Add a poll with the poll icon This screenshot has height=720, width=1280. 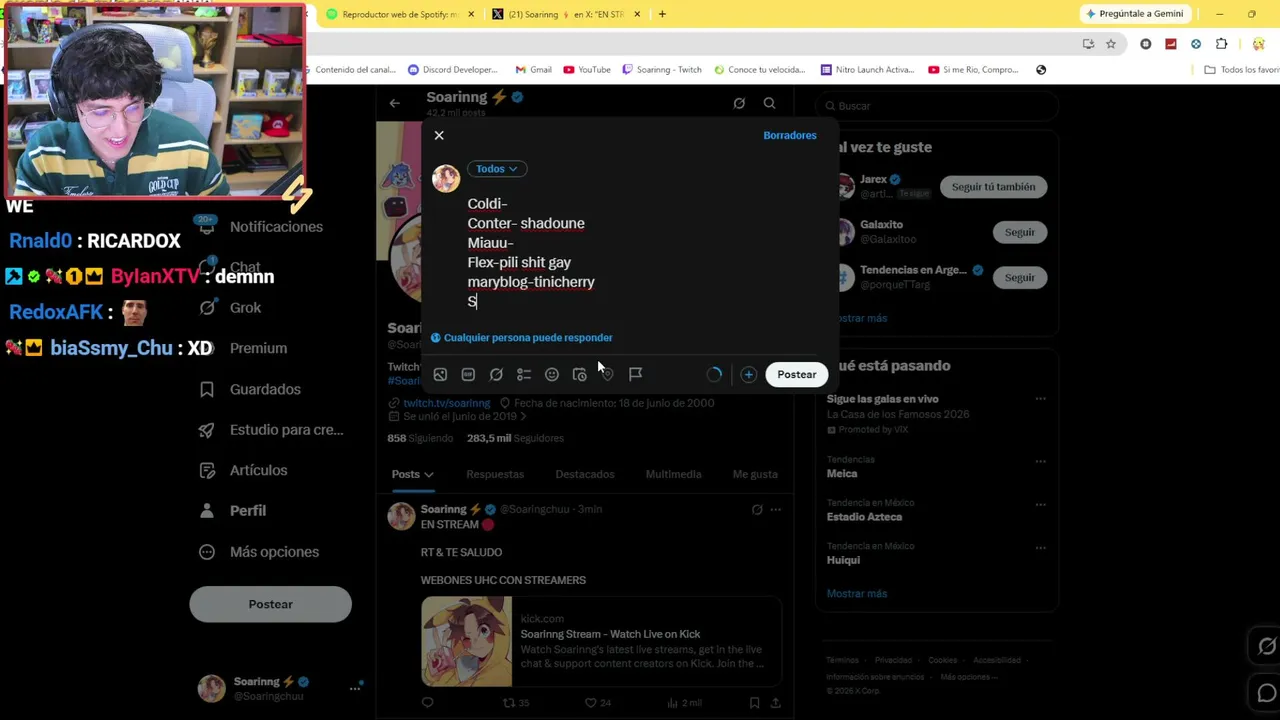524,374
